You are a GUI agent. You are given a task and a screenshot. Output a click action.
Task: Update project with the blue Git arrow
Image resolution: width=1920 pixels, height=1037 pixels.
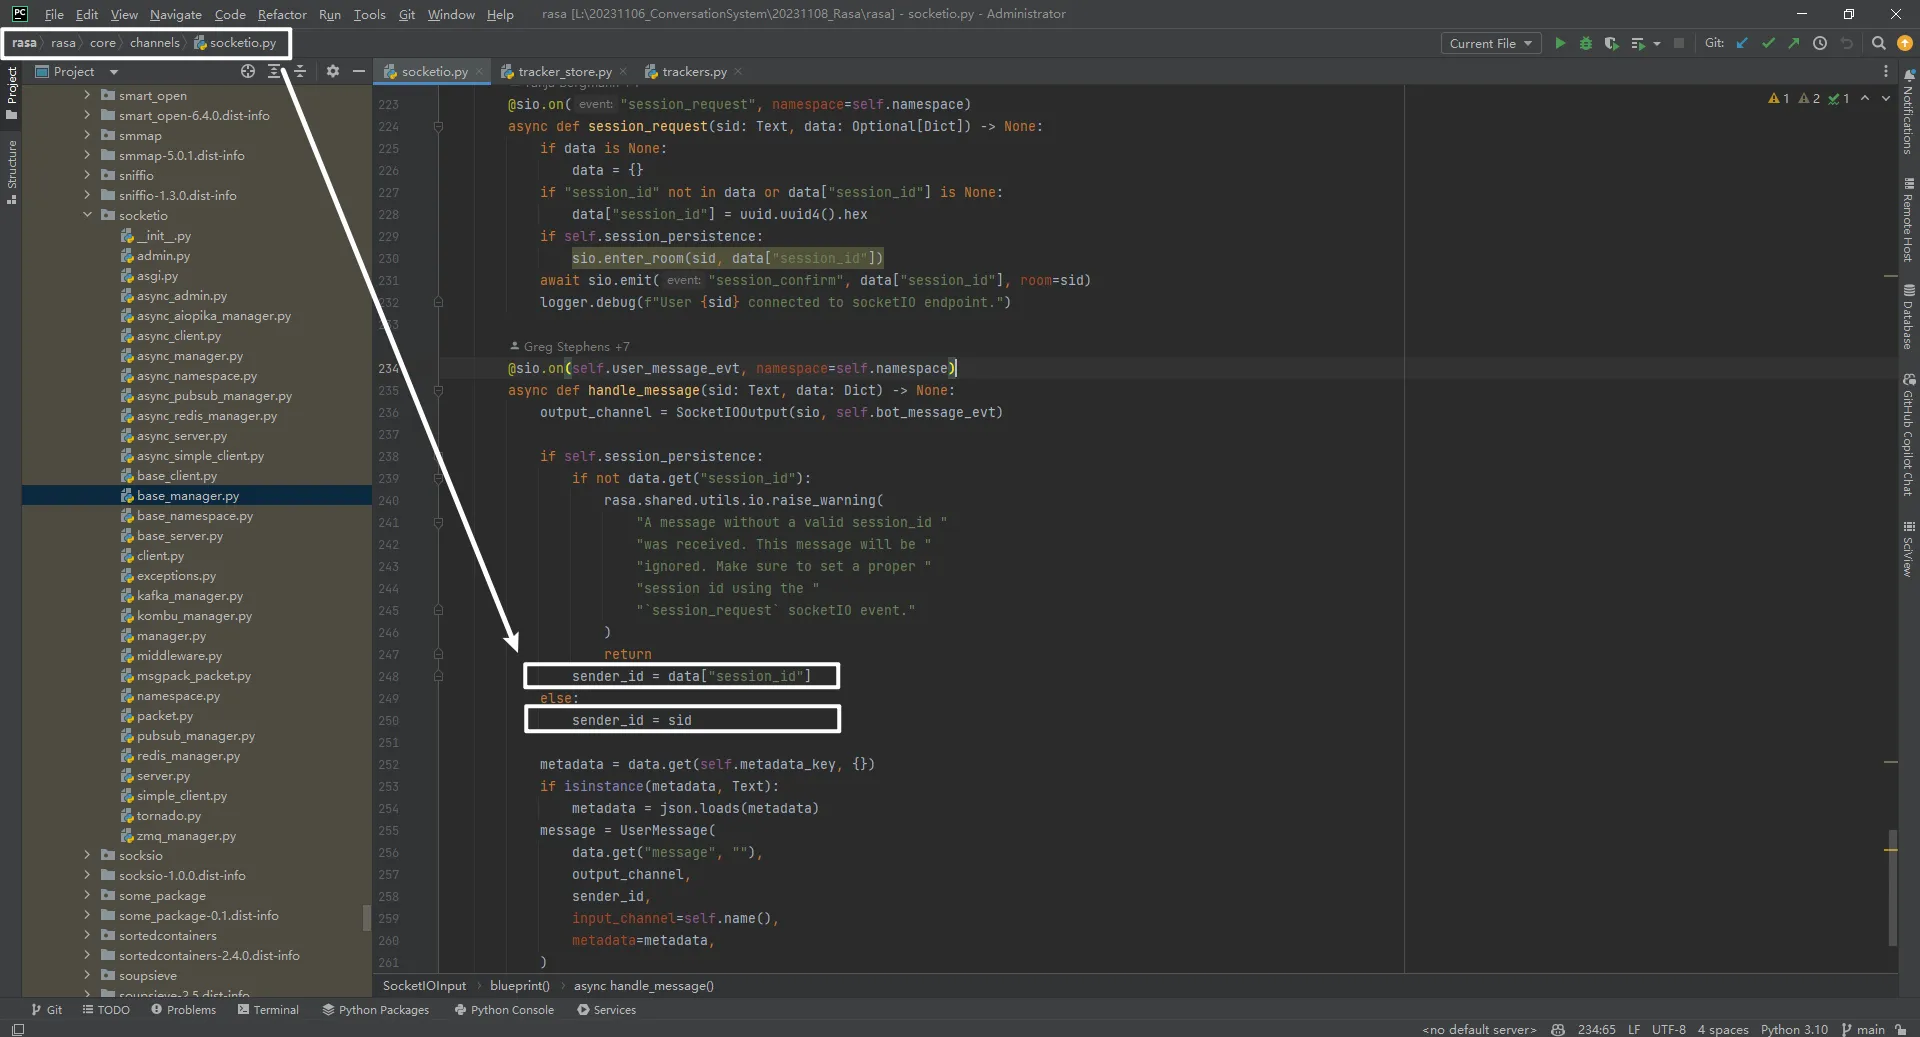[1743, 43]
